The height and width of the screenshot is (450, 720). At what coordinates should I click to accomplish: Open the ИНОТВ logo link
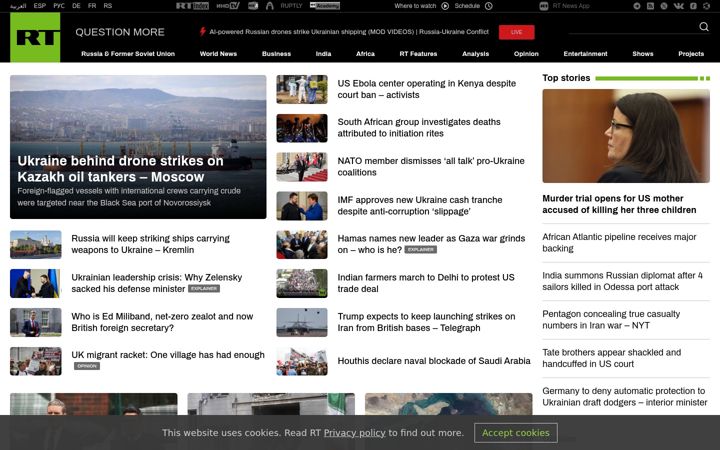(x=228, y=6)
